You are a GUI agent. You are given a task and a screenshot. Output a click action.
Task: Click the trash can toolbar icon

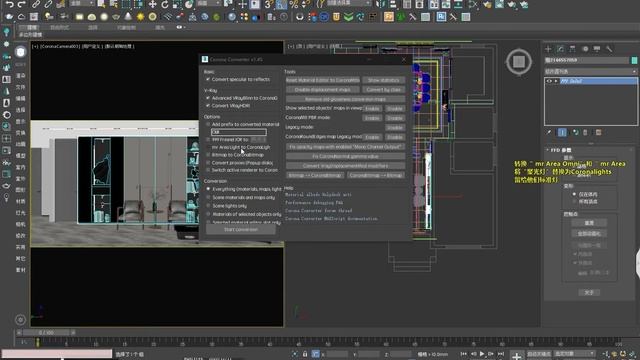click(x=271, y=17)
